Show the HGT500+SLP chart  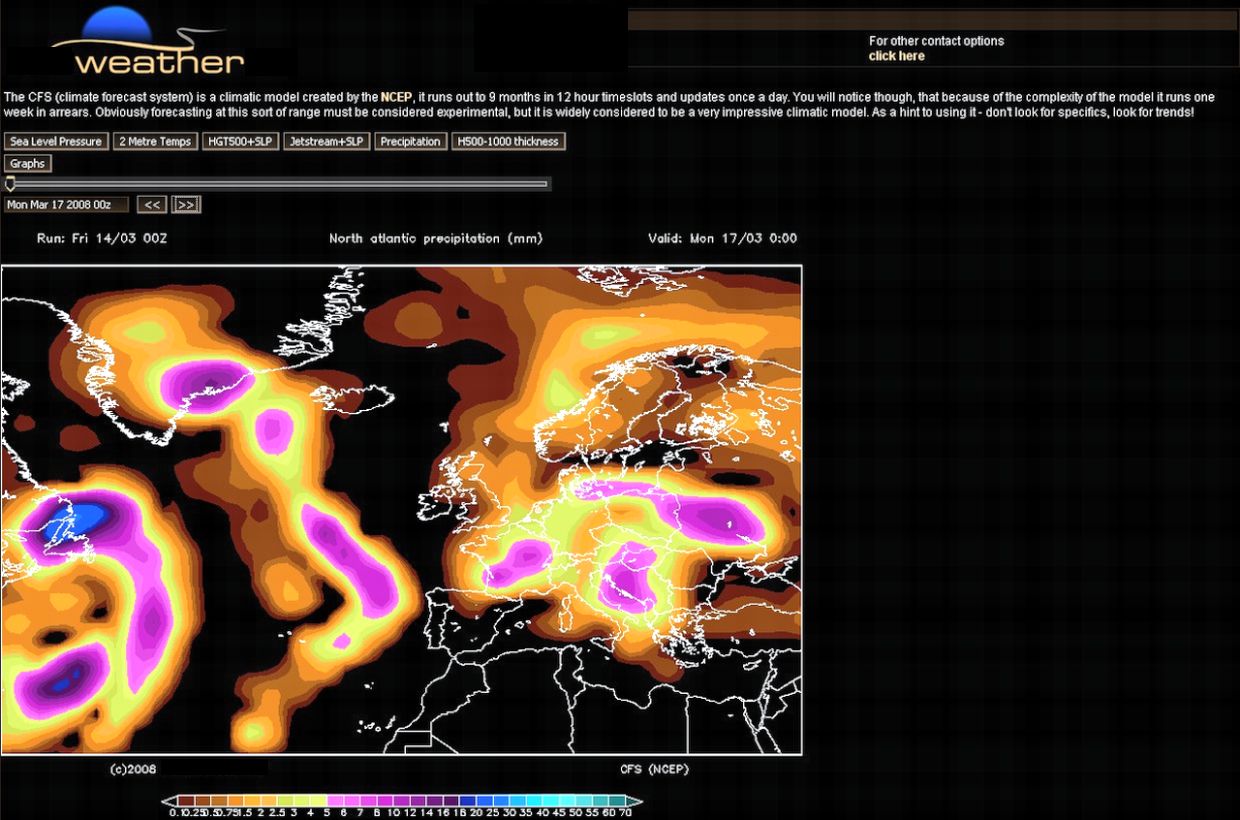[x=240, y=141]
